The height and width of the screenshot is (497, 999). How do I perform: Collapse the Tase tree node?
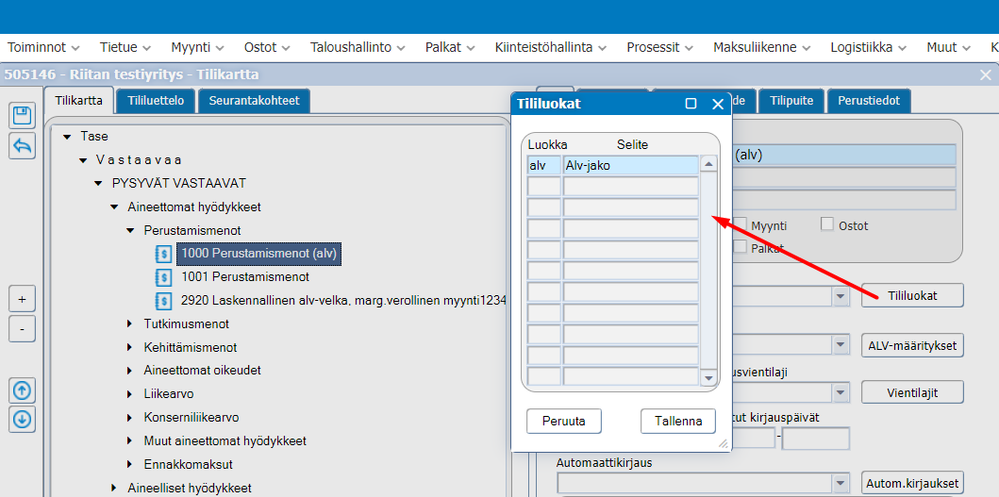(x=67, y=136)
